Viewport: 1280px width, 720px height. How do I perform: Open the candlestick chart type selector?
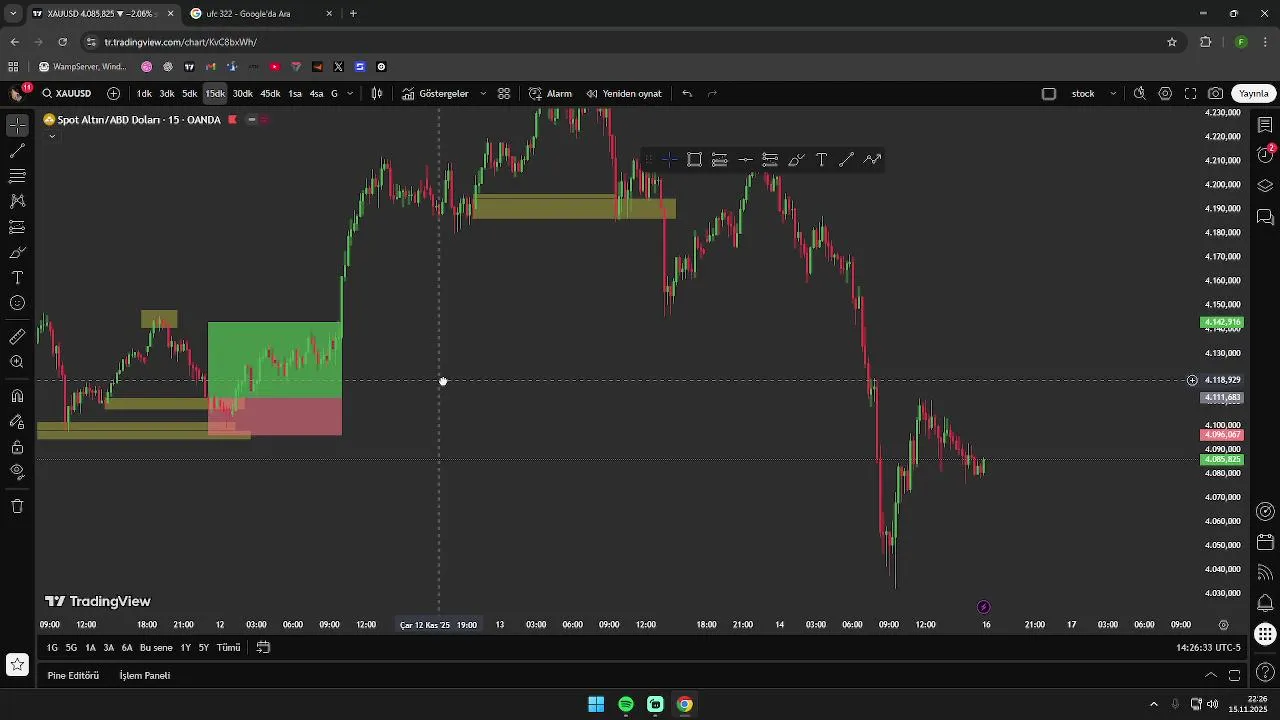(x=377, y=93)
